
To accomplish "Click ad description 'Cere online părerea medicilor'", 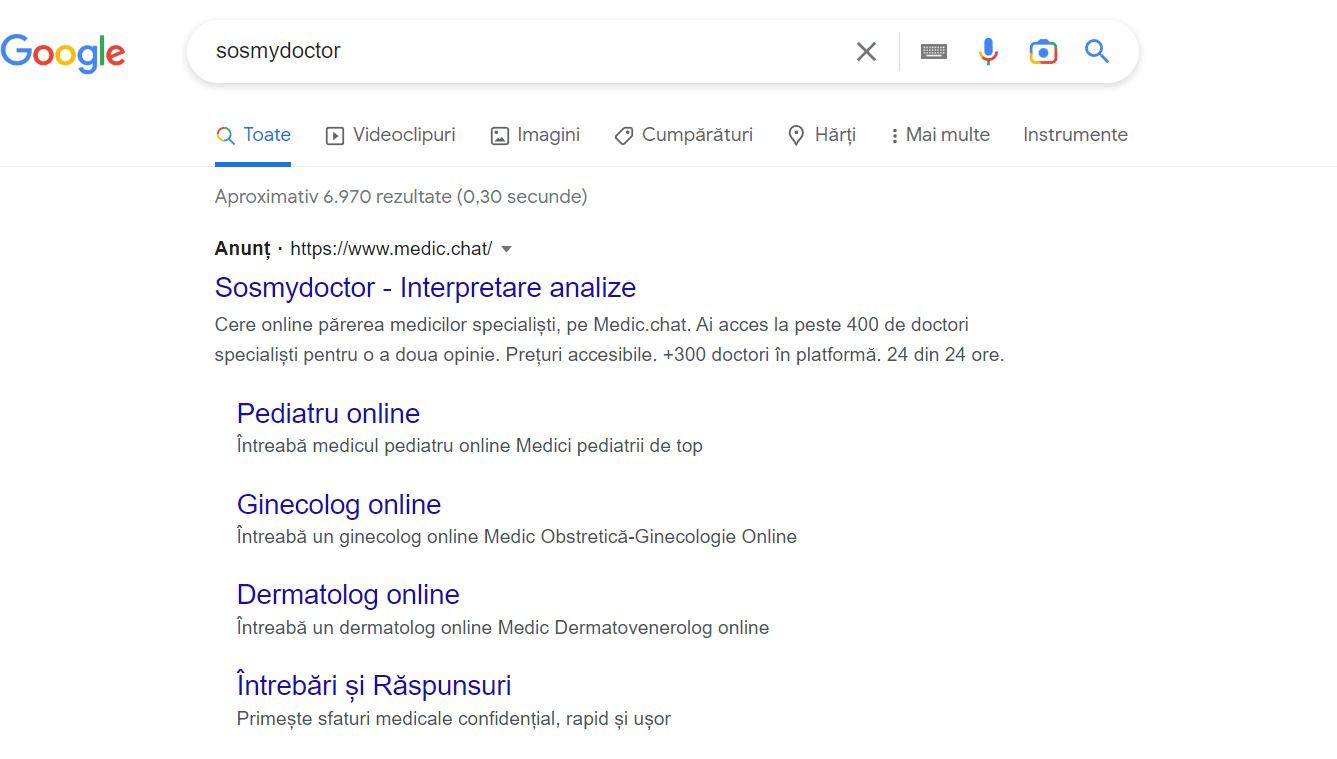I will [x=340, y=325].
